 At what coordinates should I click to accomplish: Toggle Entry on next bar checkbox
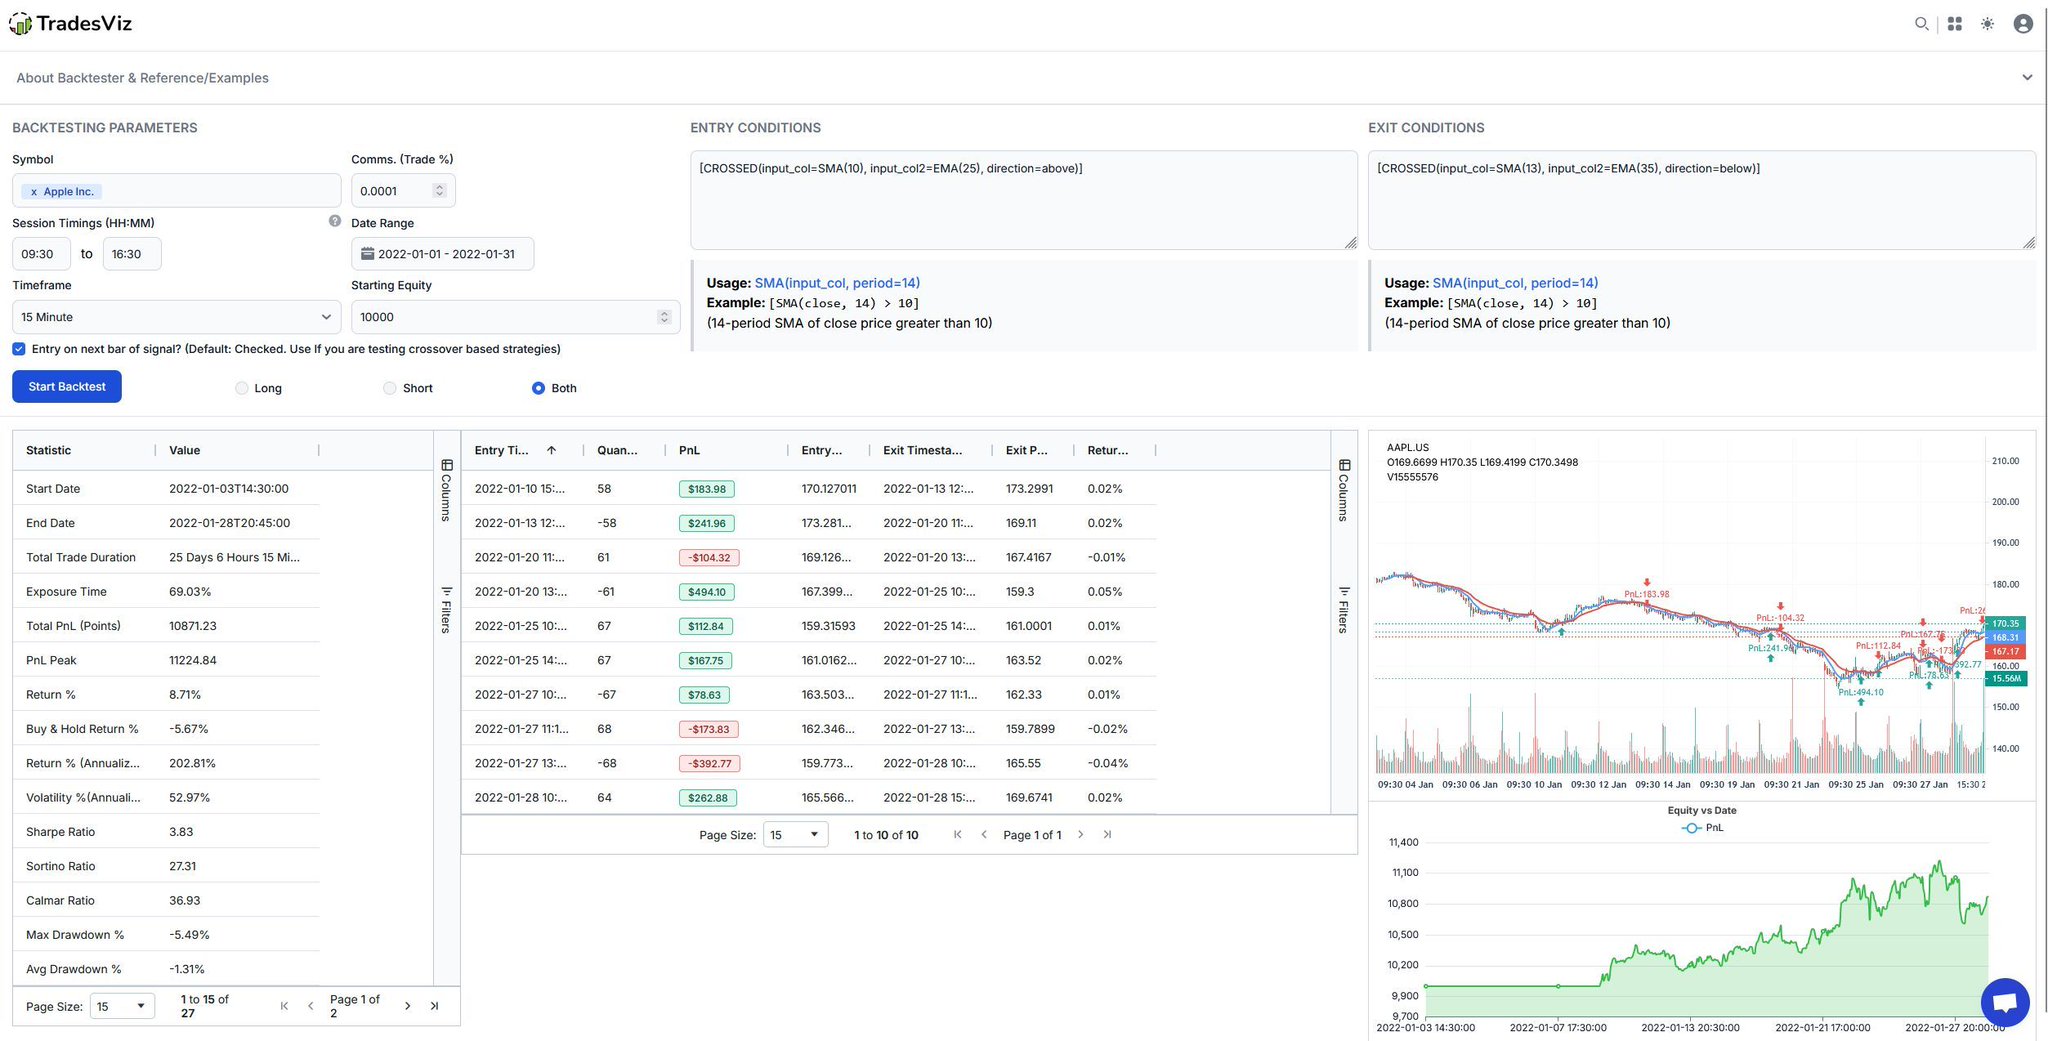coord(19,349)
